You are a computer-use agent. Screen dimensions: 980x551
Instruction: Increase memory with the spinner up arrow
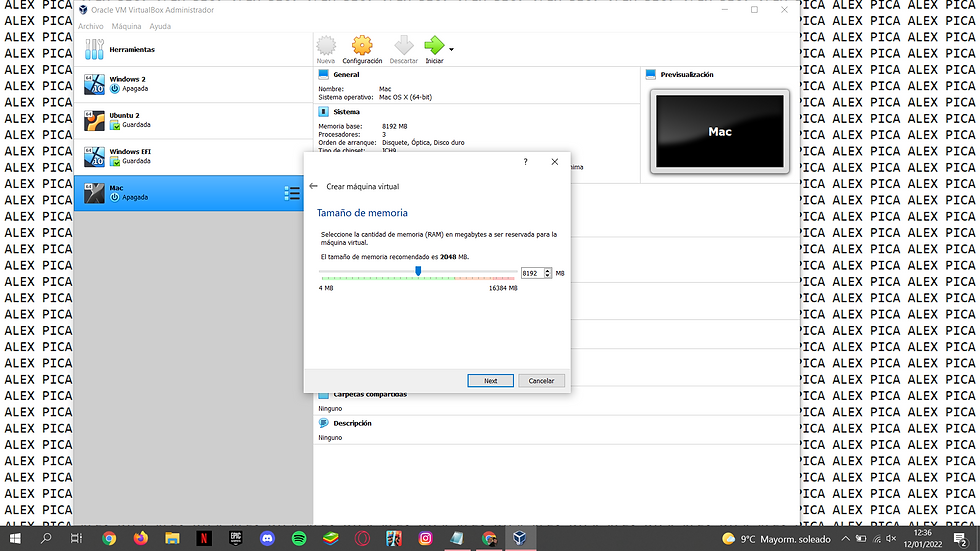coord(548,271)
